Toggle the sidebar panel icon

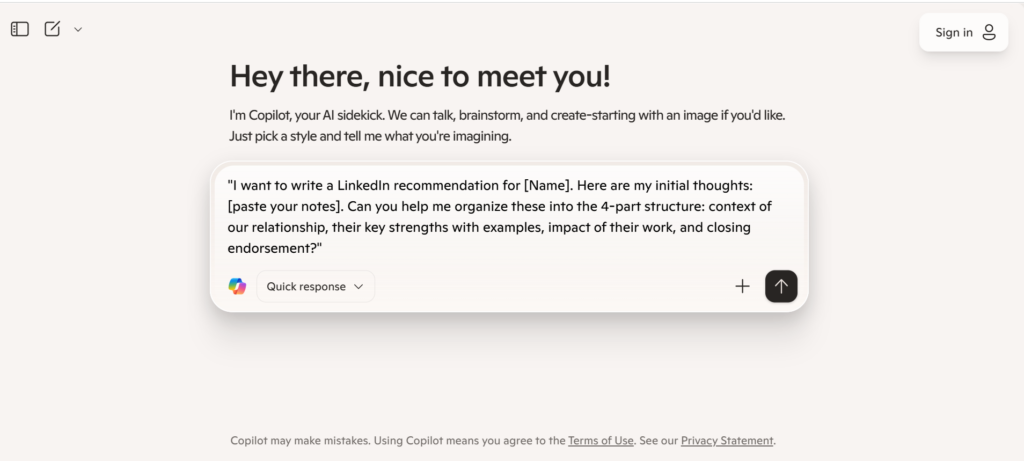coord(20,29)
